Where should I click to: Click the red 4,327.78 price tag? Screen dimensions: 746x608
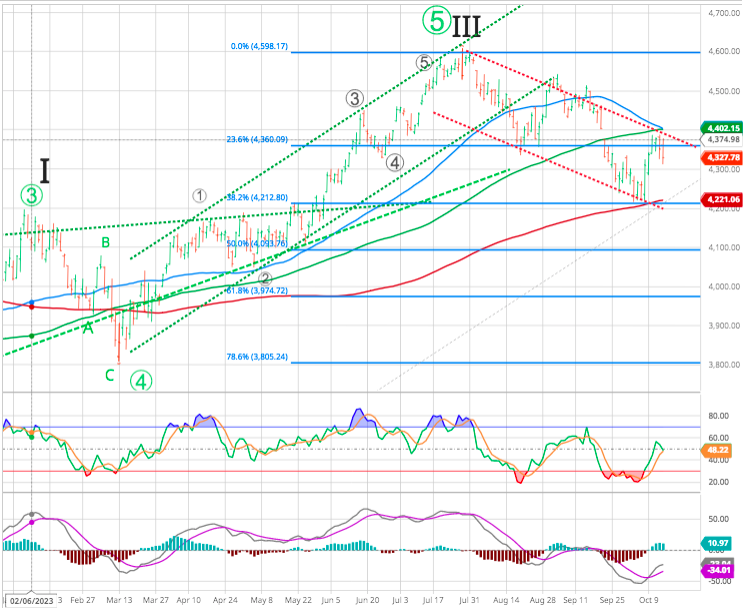point(721,158)
